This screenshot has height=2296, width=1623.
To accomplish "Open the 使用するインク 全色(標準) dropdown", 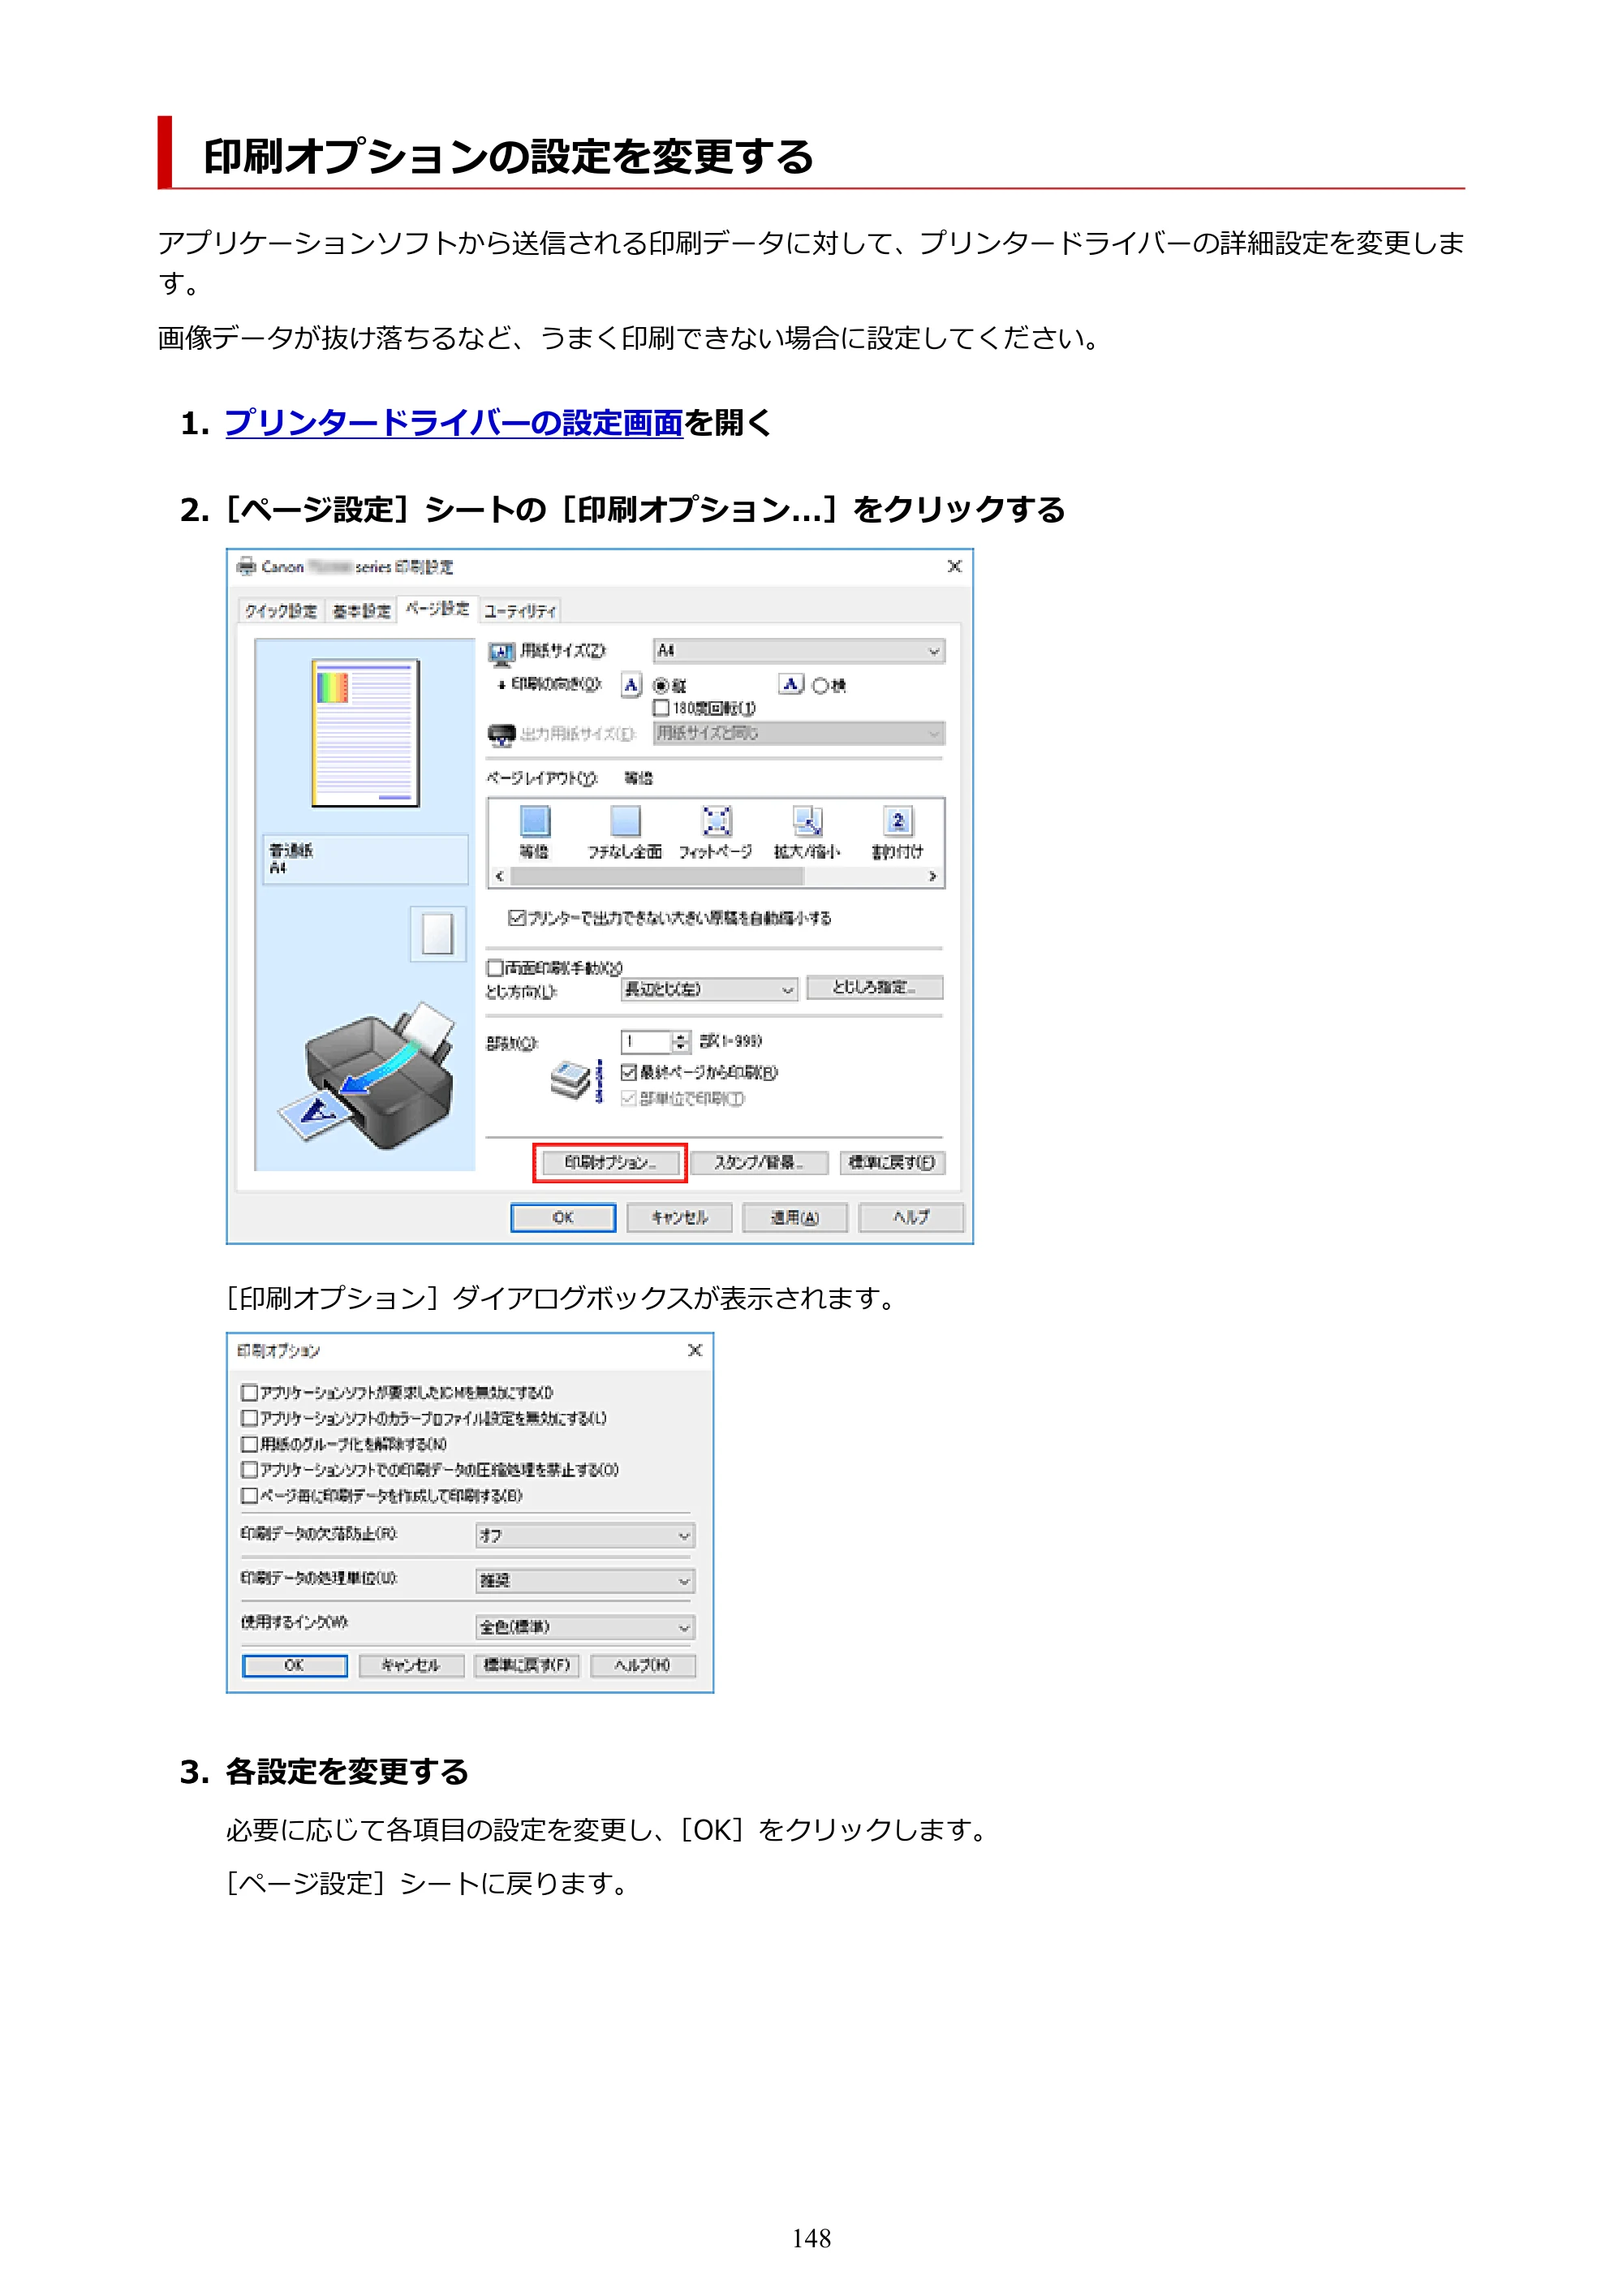I will 584,1627.
